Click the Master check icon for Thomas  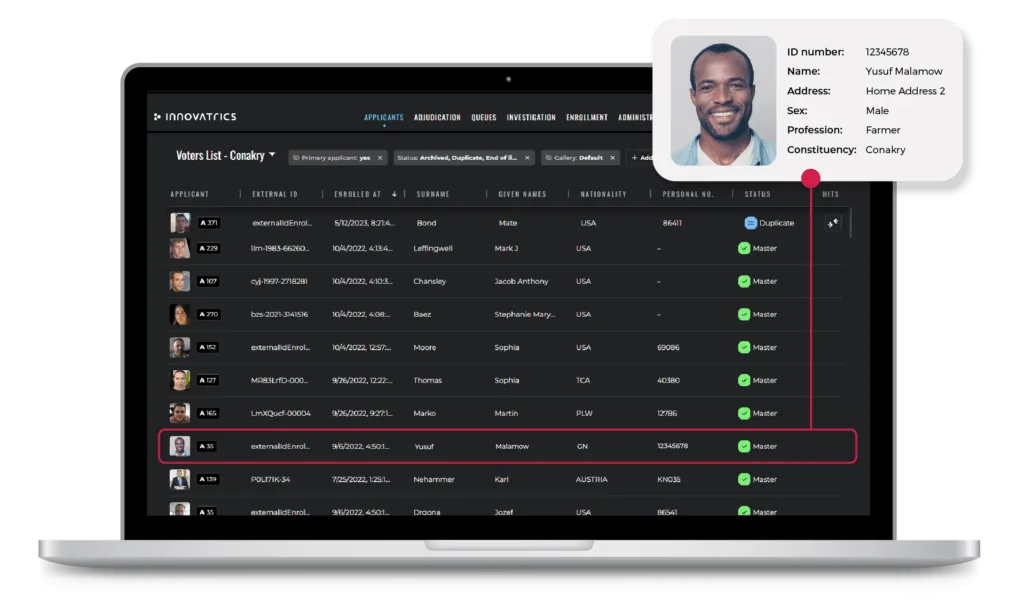tap(744, 381)
